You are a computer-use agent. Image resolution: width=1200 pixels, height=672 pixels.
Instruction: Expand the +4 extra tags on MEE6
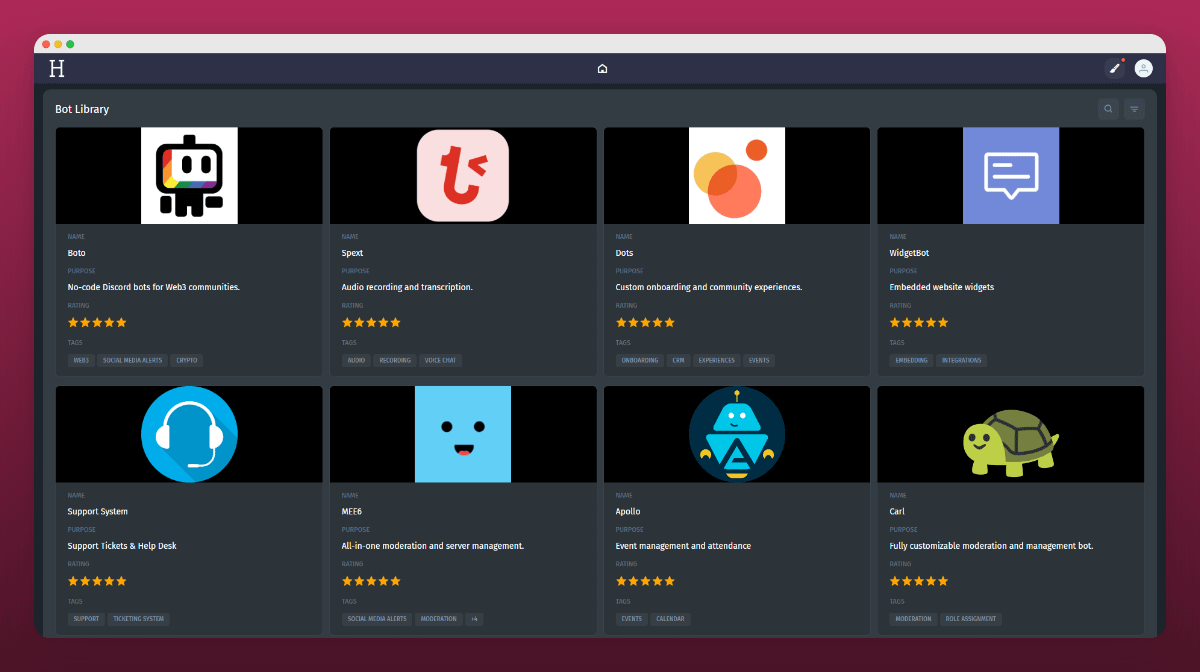(x=474, y=619)
